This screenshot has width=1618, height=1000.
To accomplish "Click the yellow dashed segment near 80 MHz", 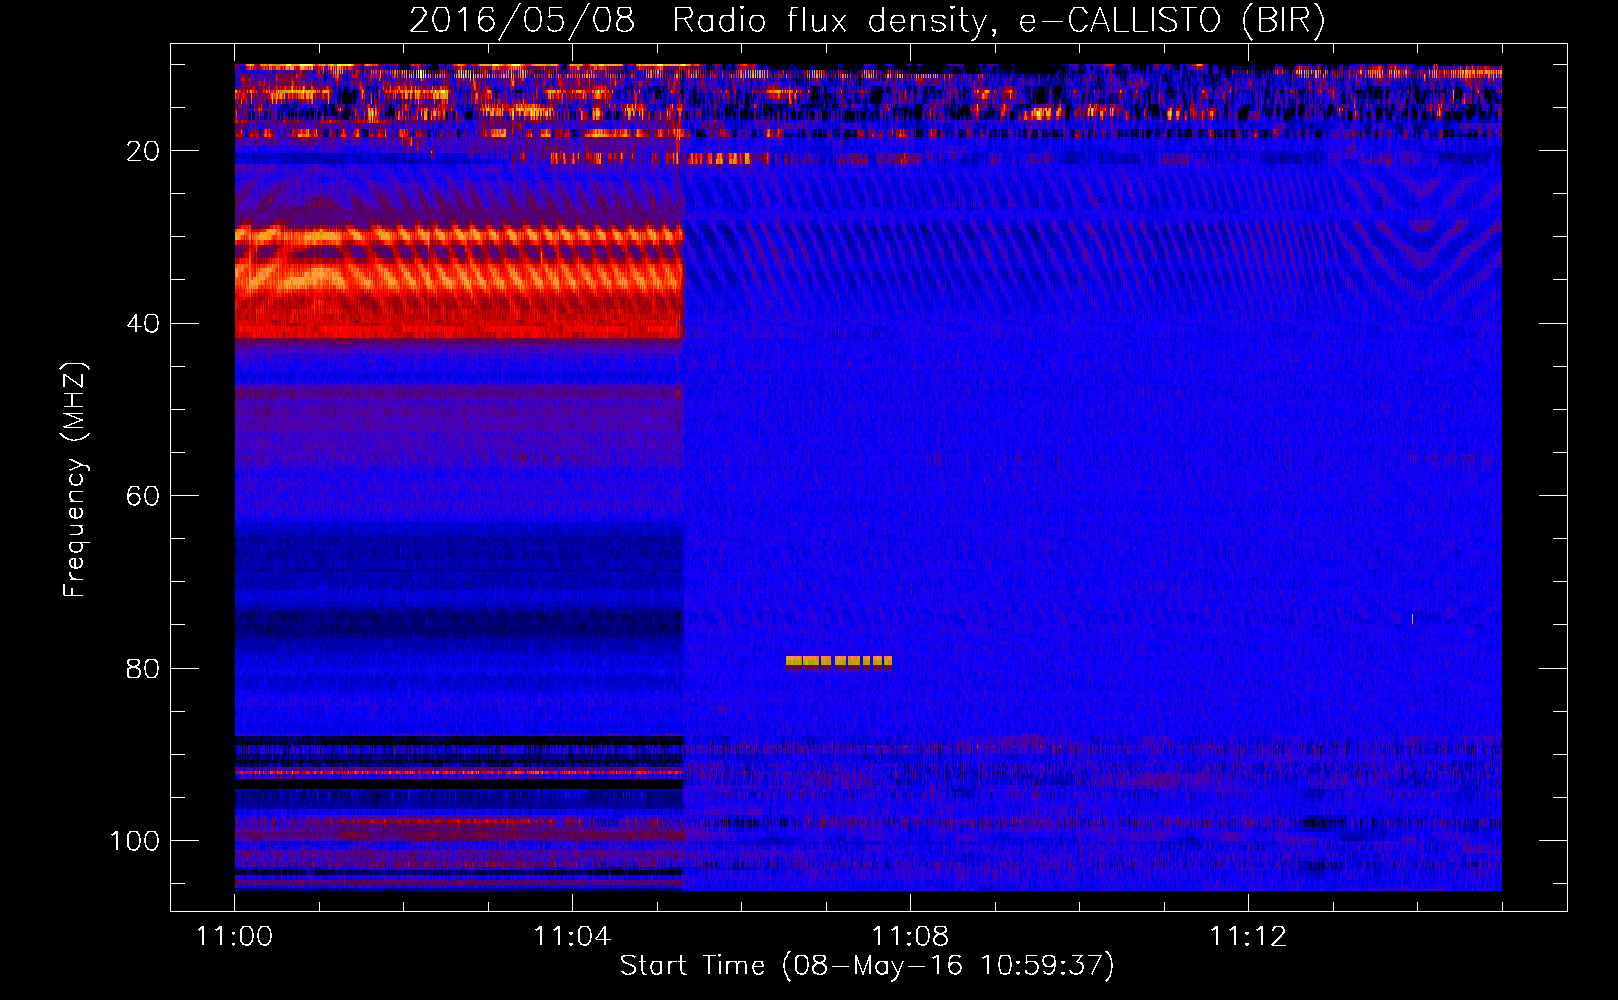I will (x=839, y=661).
